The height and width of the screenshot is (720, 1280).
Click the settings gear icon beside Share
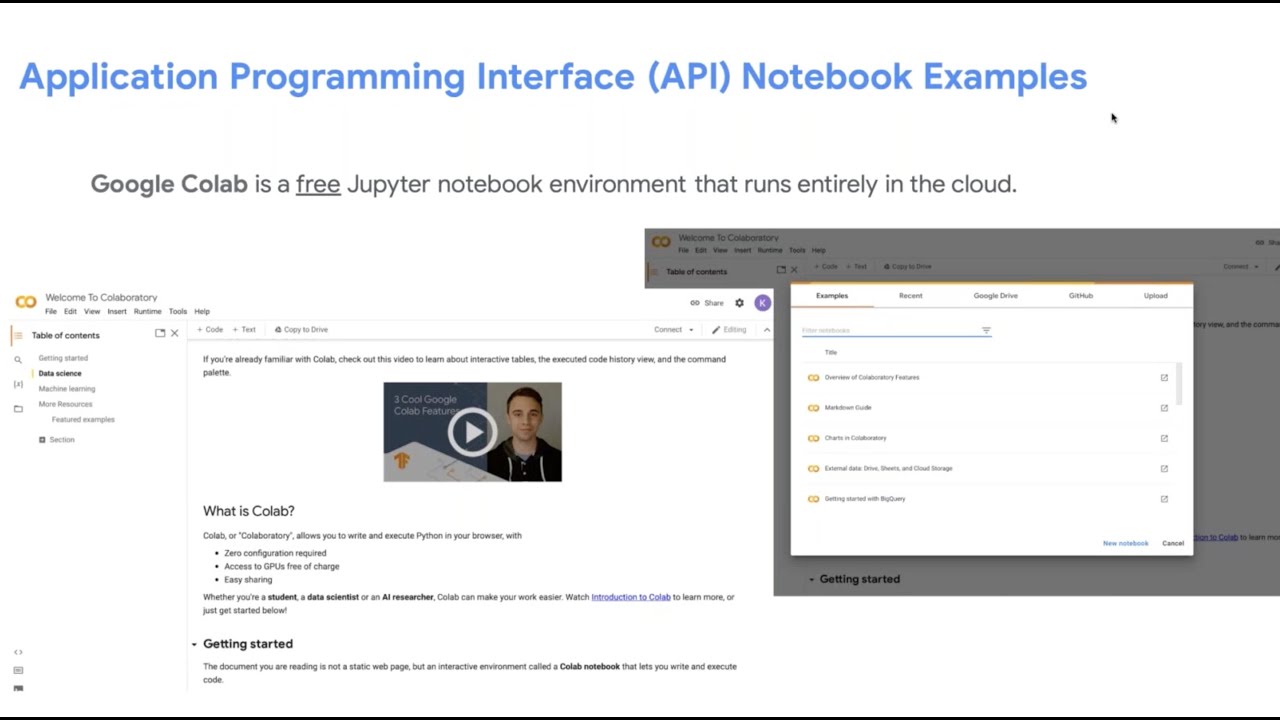(x=739, y=303)
